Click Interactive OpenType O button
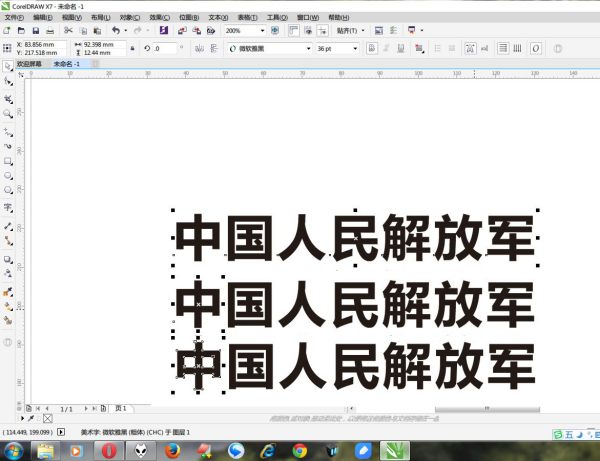This screenshot has height=461, width=600. 536,48
